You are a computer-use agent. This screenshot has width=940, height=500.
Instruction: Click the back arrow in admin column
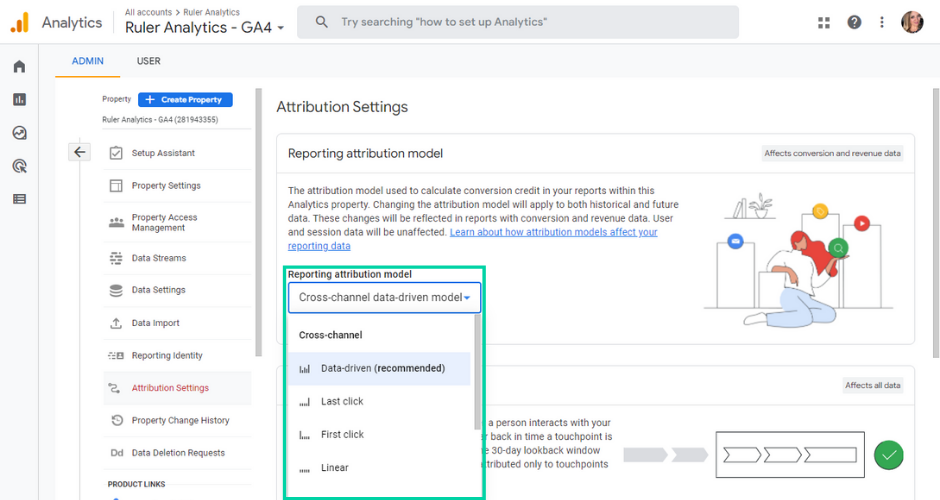pyautogui.click(x=80, y=152)
